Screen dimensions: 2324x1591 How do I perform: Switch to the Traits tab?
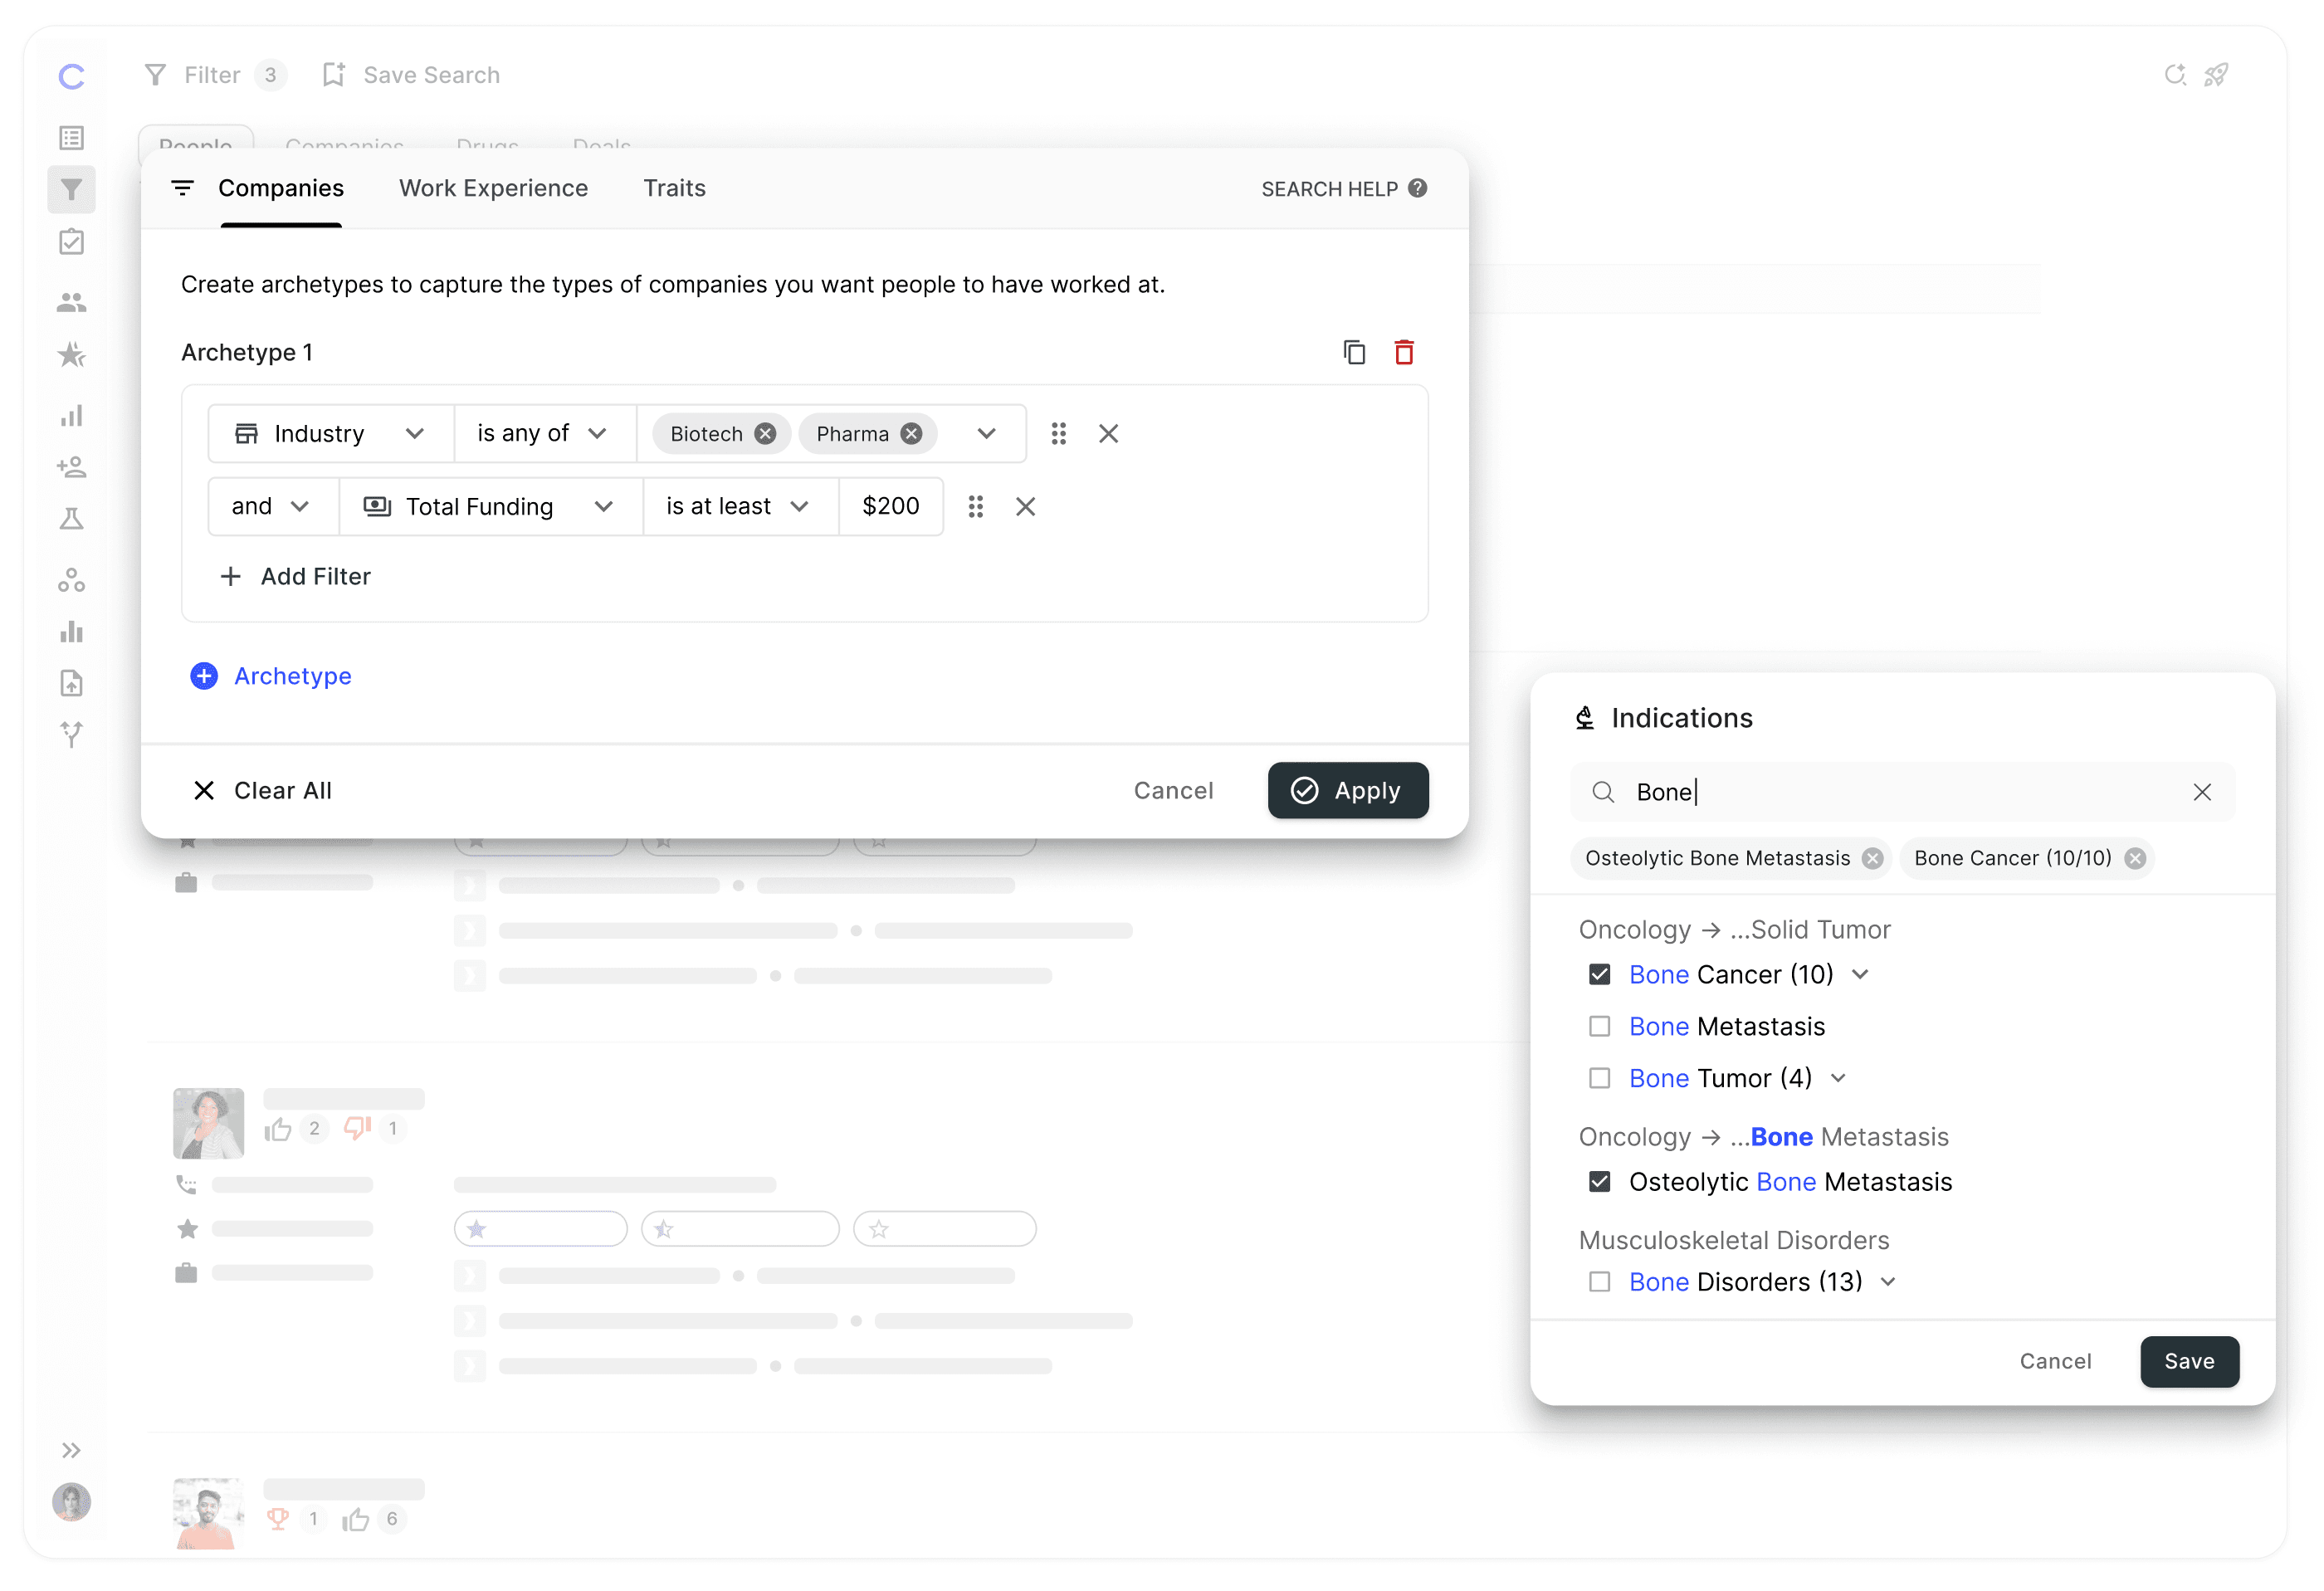(x=674, y=188)
